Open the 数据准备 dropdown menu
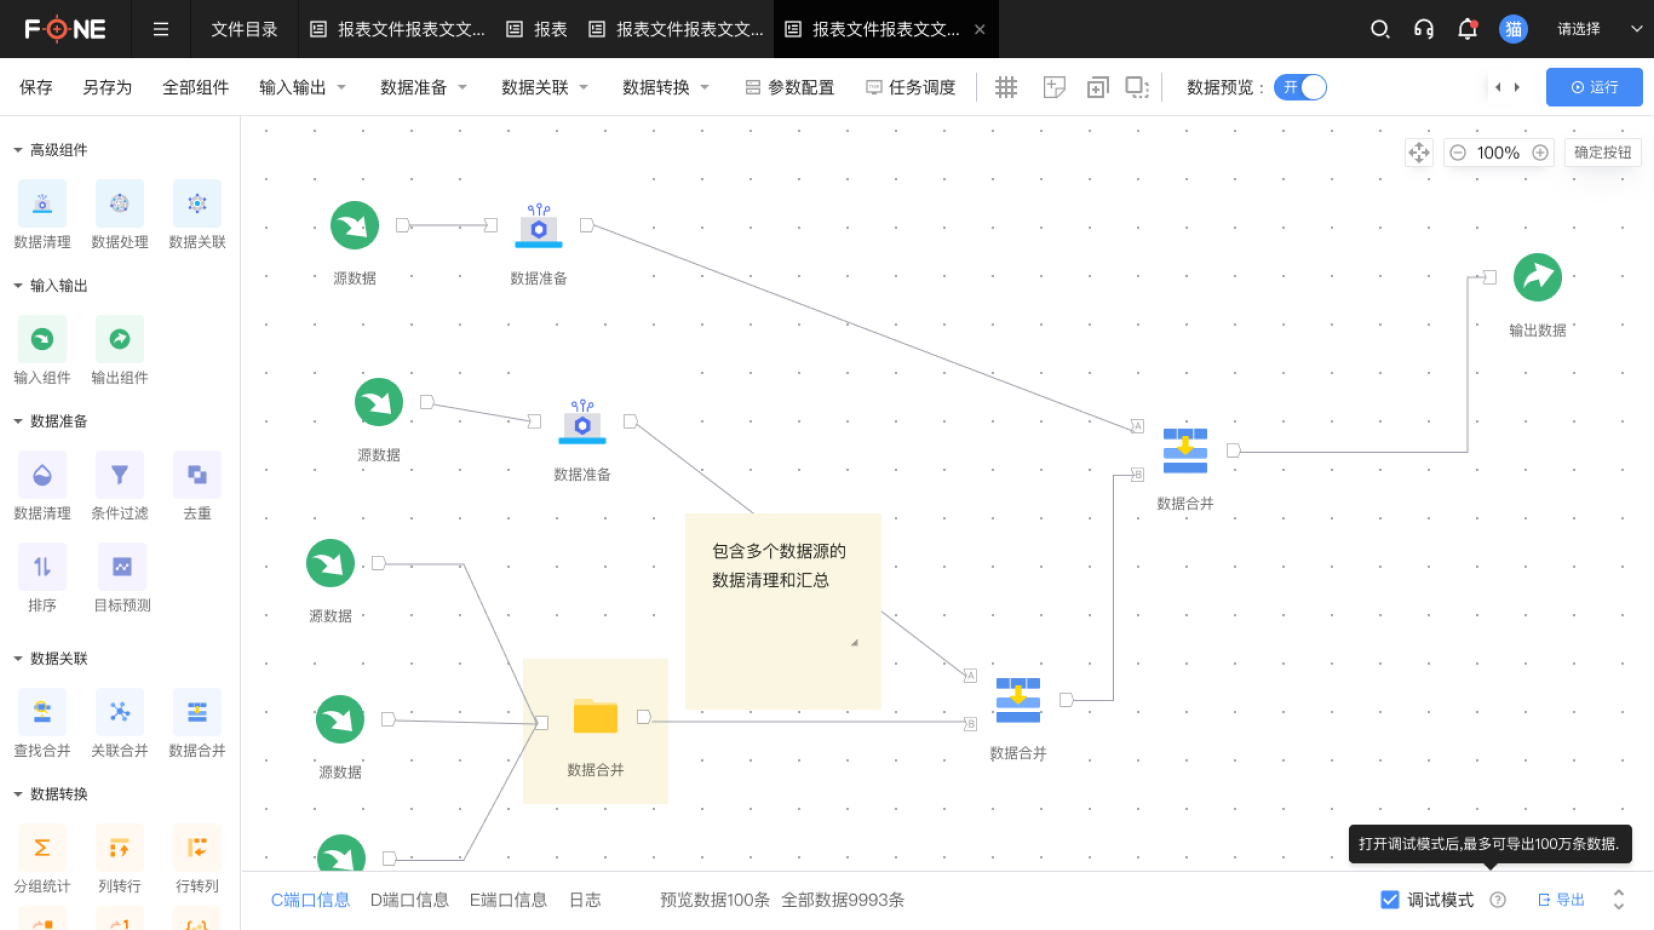This screenshot has height=930, width=1654. (x=423, y=88)
